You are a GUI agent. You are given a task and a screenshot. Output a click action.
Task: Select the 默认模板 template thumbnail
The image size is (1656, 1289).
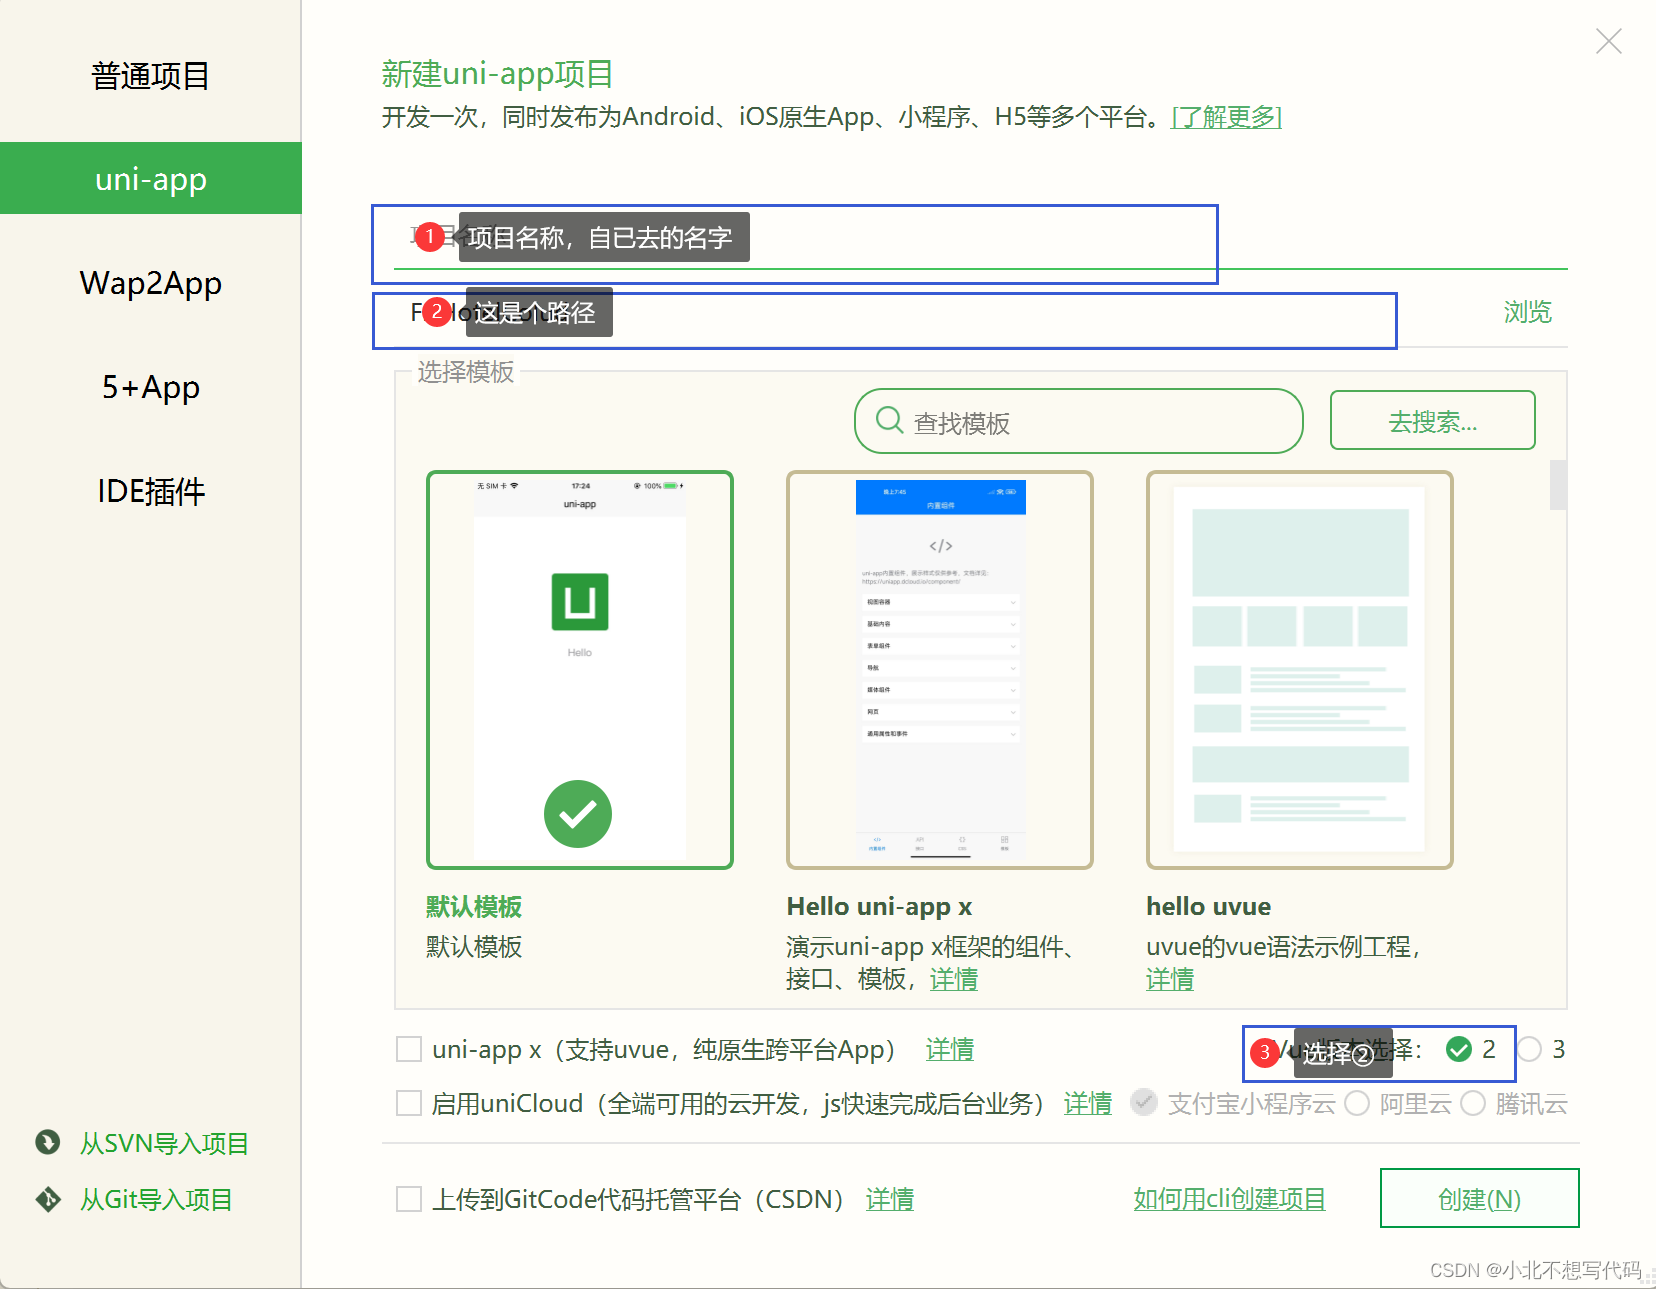(x=579, y=668)
